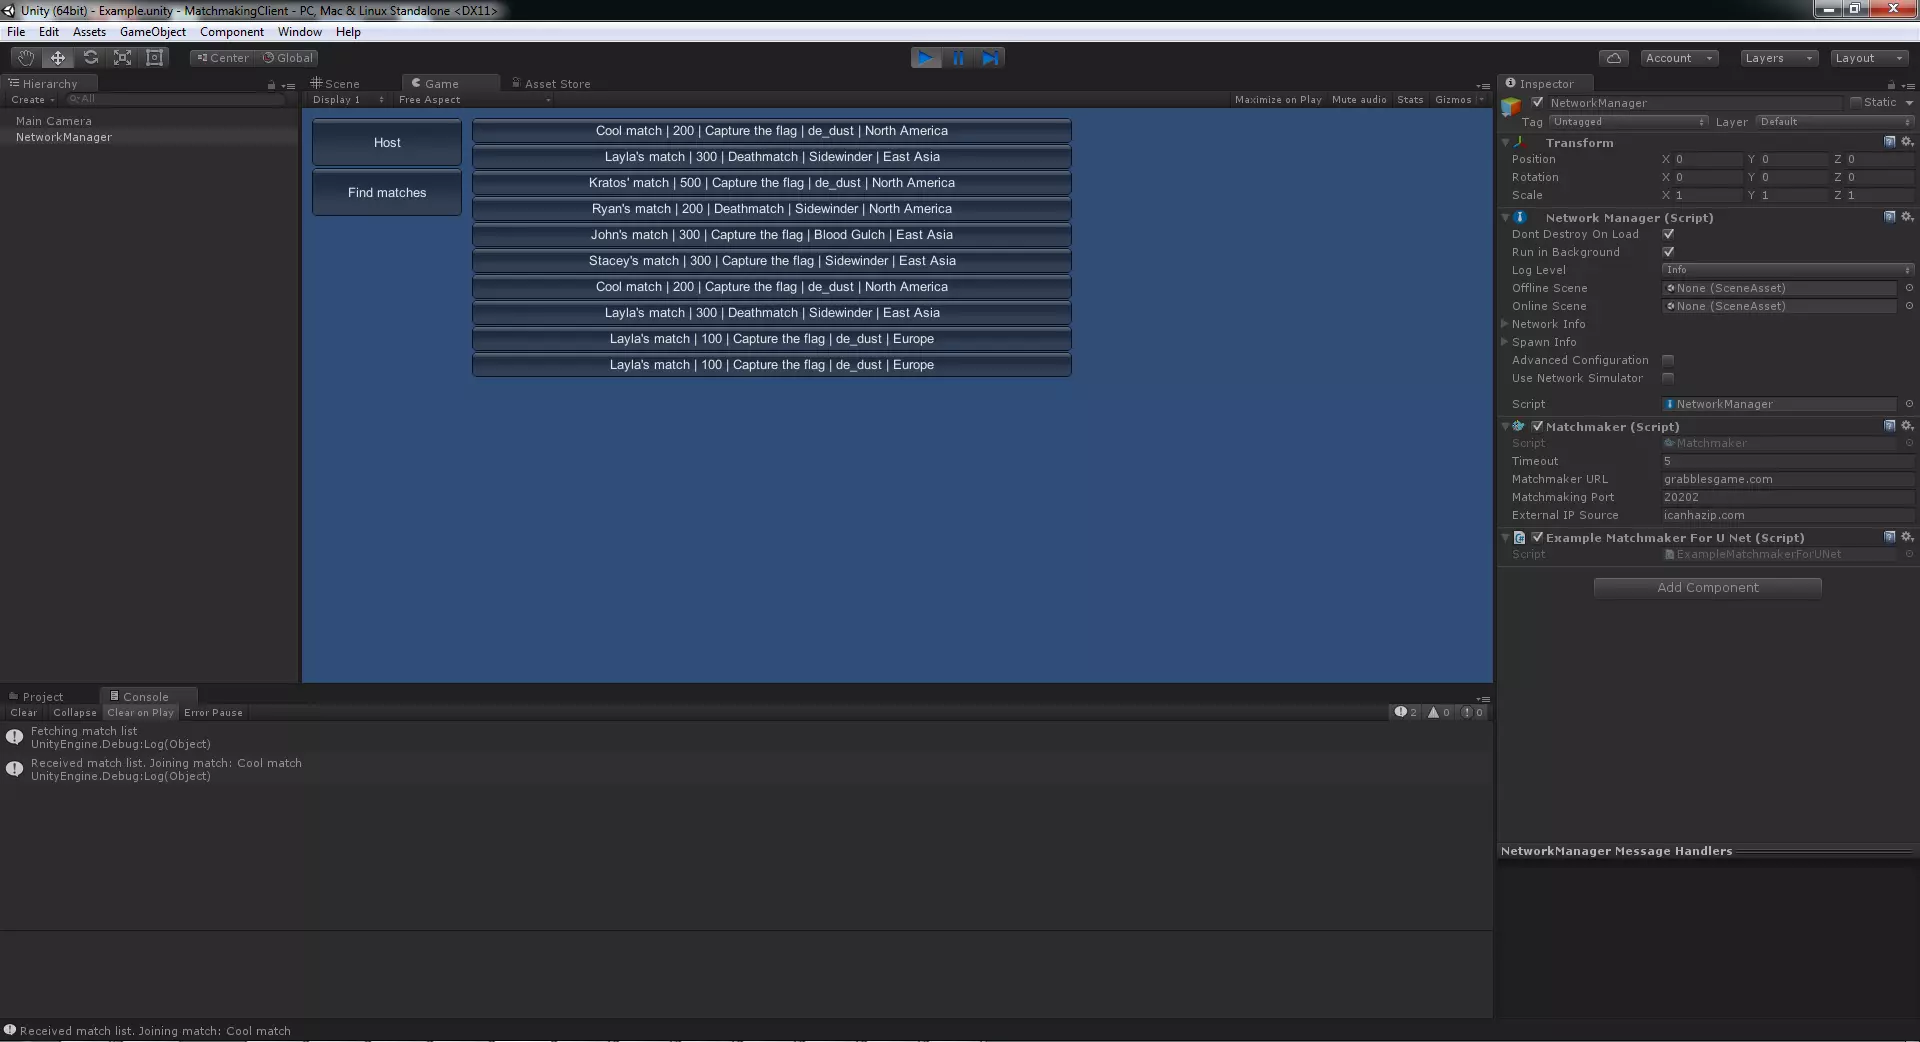Image resolution: width=1920 pixels, height=1042 pixels.
Task: Open the Layers dropdown in toolbar
Action: [x=1779, y=58]
